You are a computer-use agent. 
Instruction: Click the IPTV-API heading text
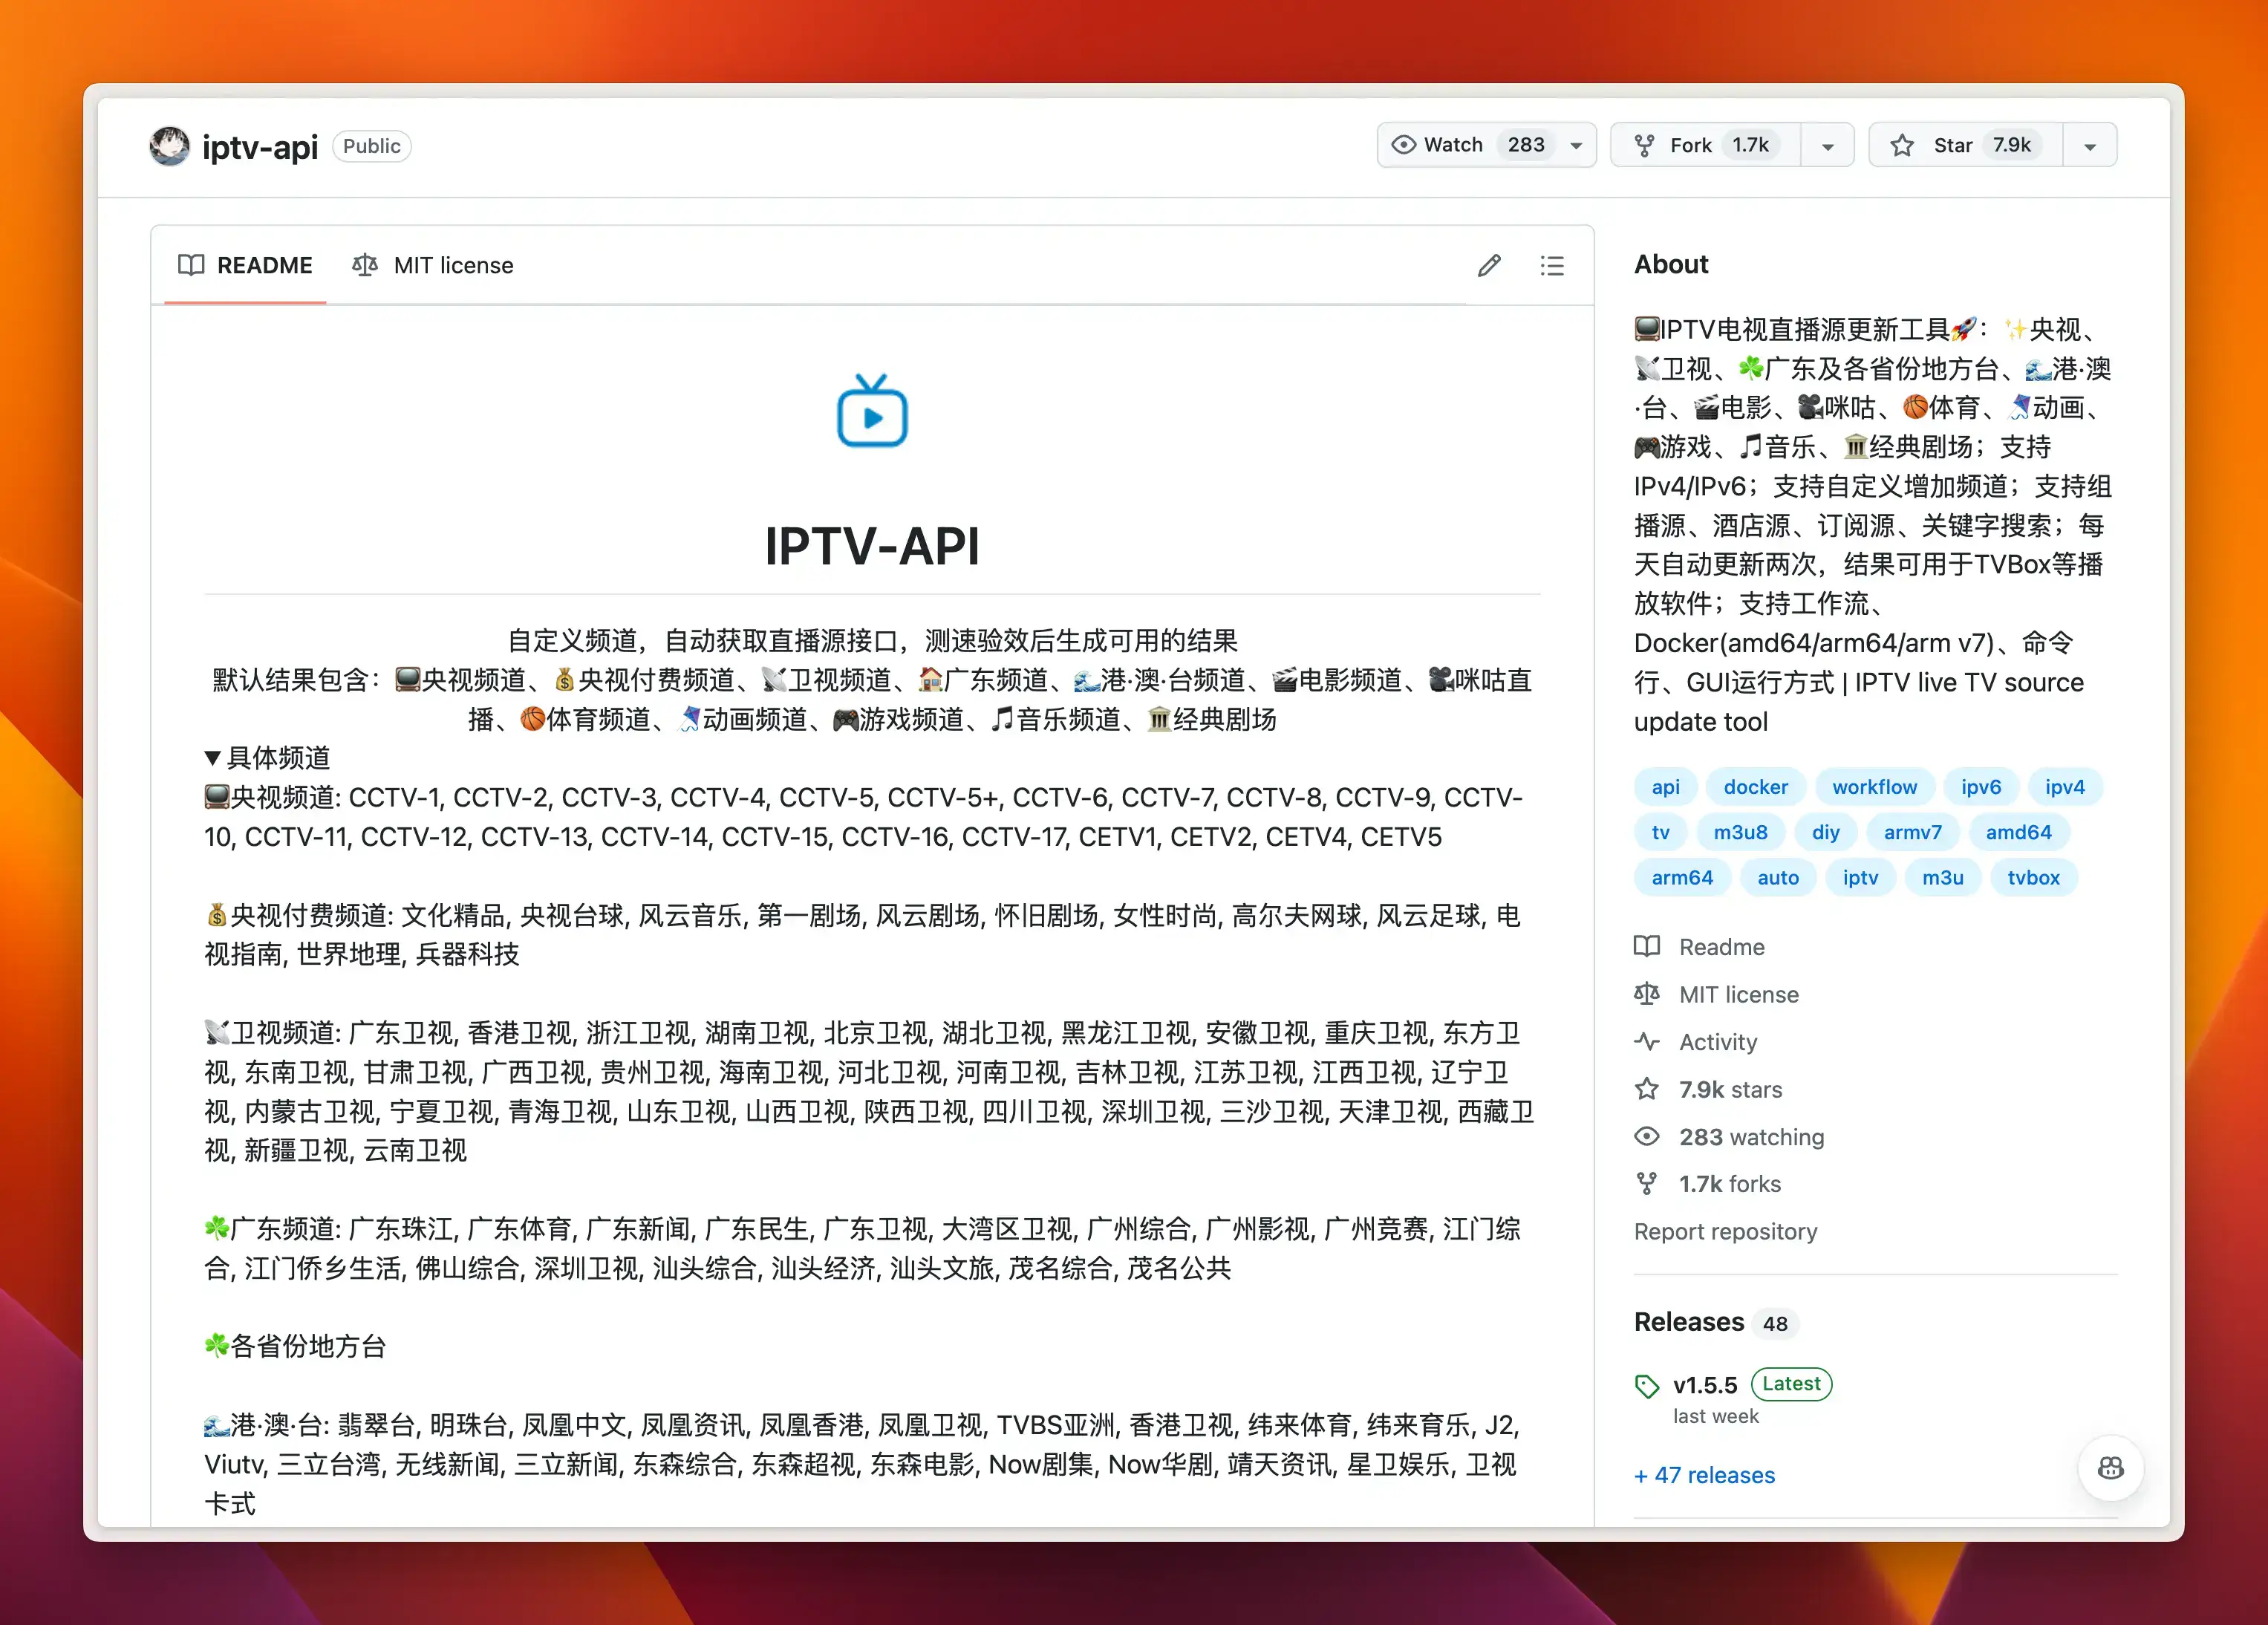(872, 546)
